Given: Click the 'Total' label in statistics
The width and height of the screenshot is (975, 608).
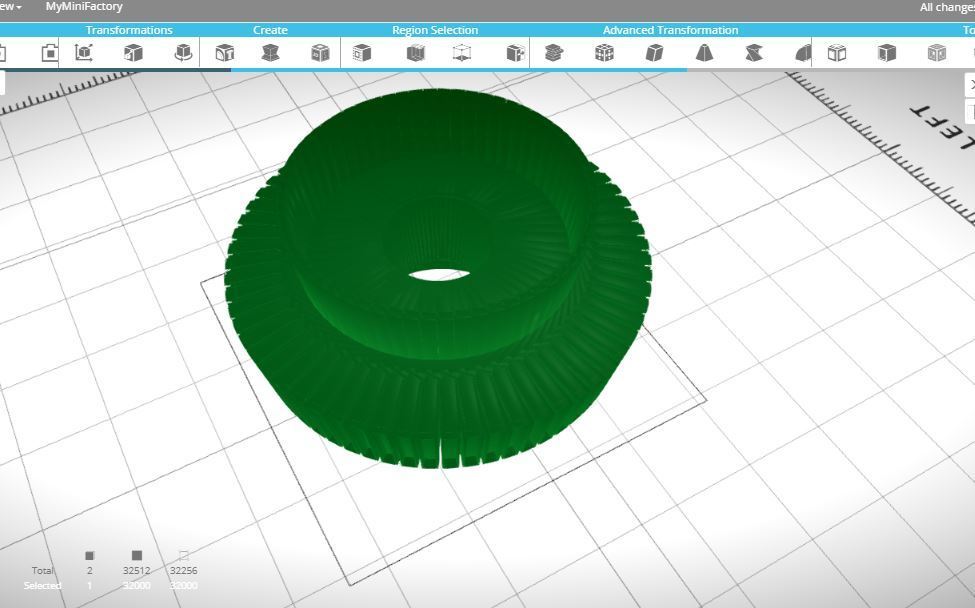Looking at the screenshot, I should pos(43,570).
